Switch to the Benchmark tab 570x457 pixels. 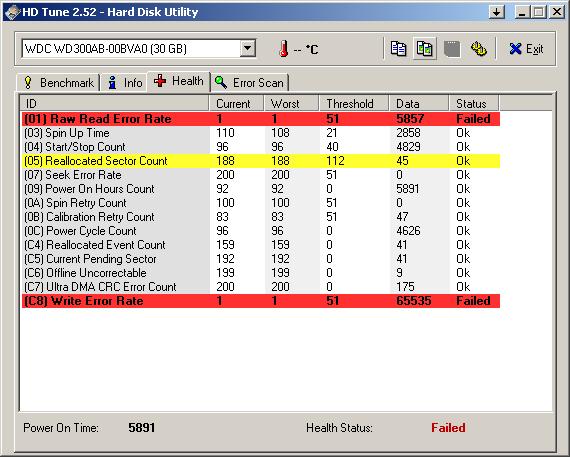pyautogui.click(x=59, y=83)
